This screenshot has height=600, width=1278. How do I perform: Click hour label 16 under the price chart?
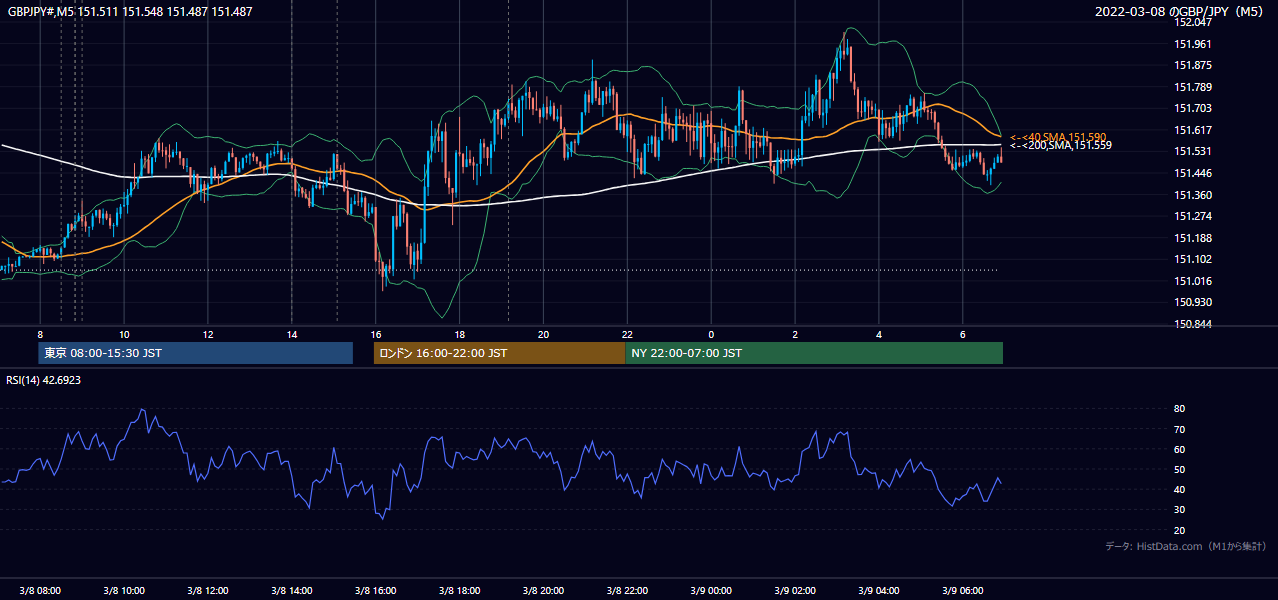(x=376, y=334)
